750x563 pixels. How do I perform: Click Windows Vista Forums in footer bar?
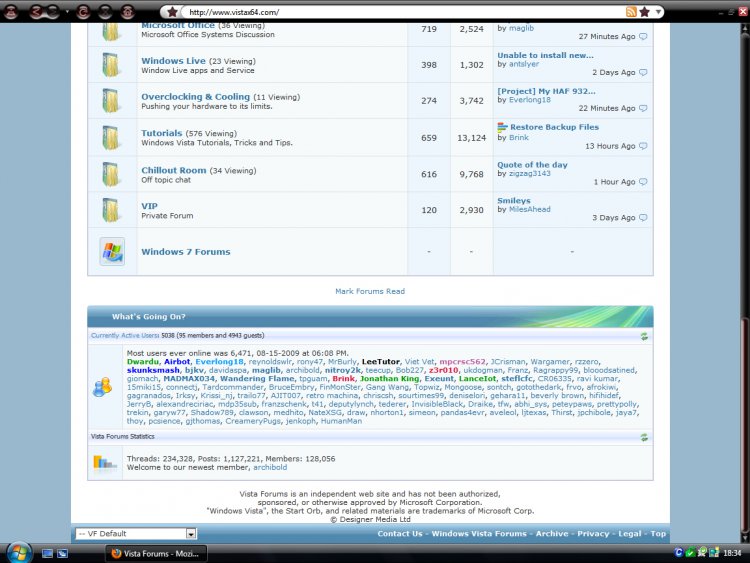tap(479, 534)
